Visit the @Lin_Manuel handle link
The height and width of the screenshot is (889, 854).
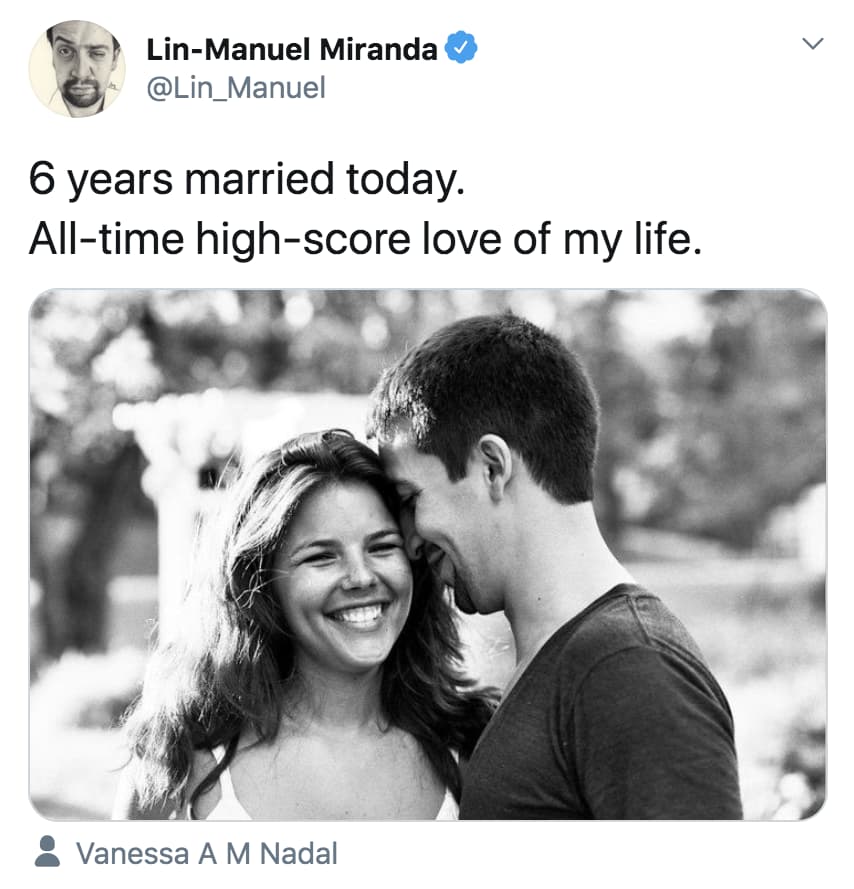pos(236,88)
